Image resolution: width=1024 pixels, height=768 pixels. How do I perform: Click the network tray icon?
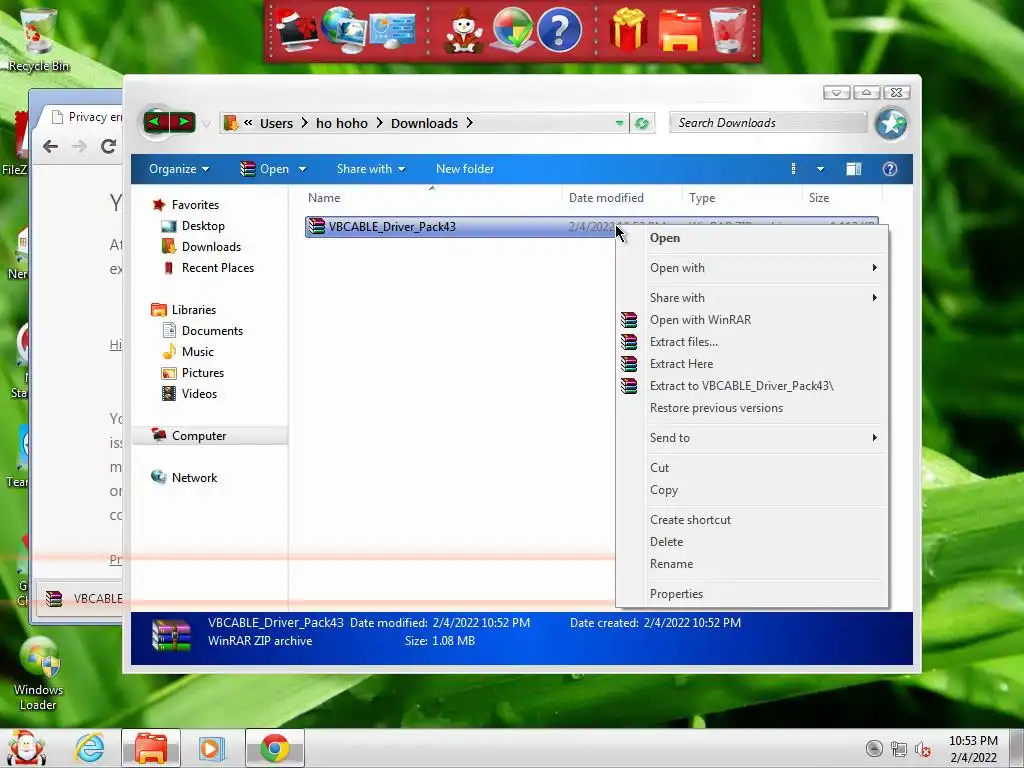[899, 749]
